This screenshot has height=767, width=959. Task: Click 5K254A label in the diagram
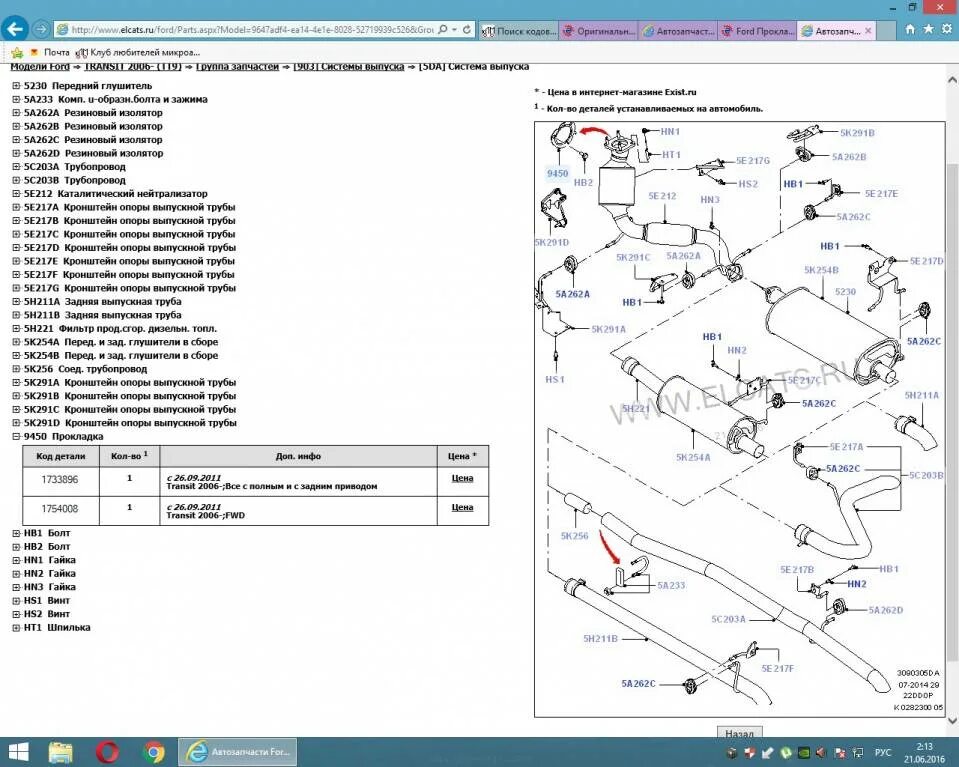tap(693, 458)
